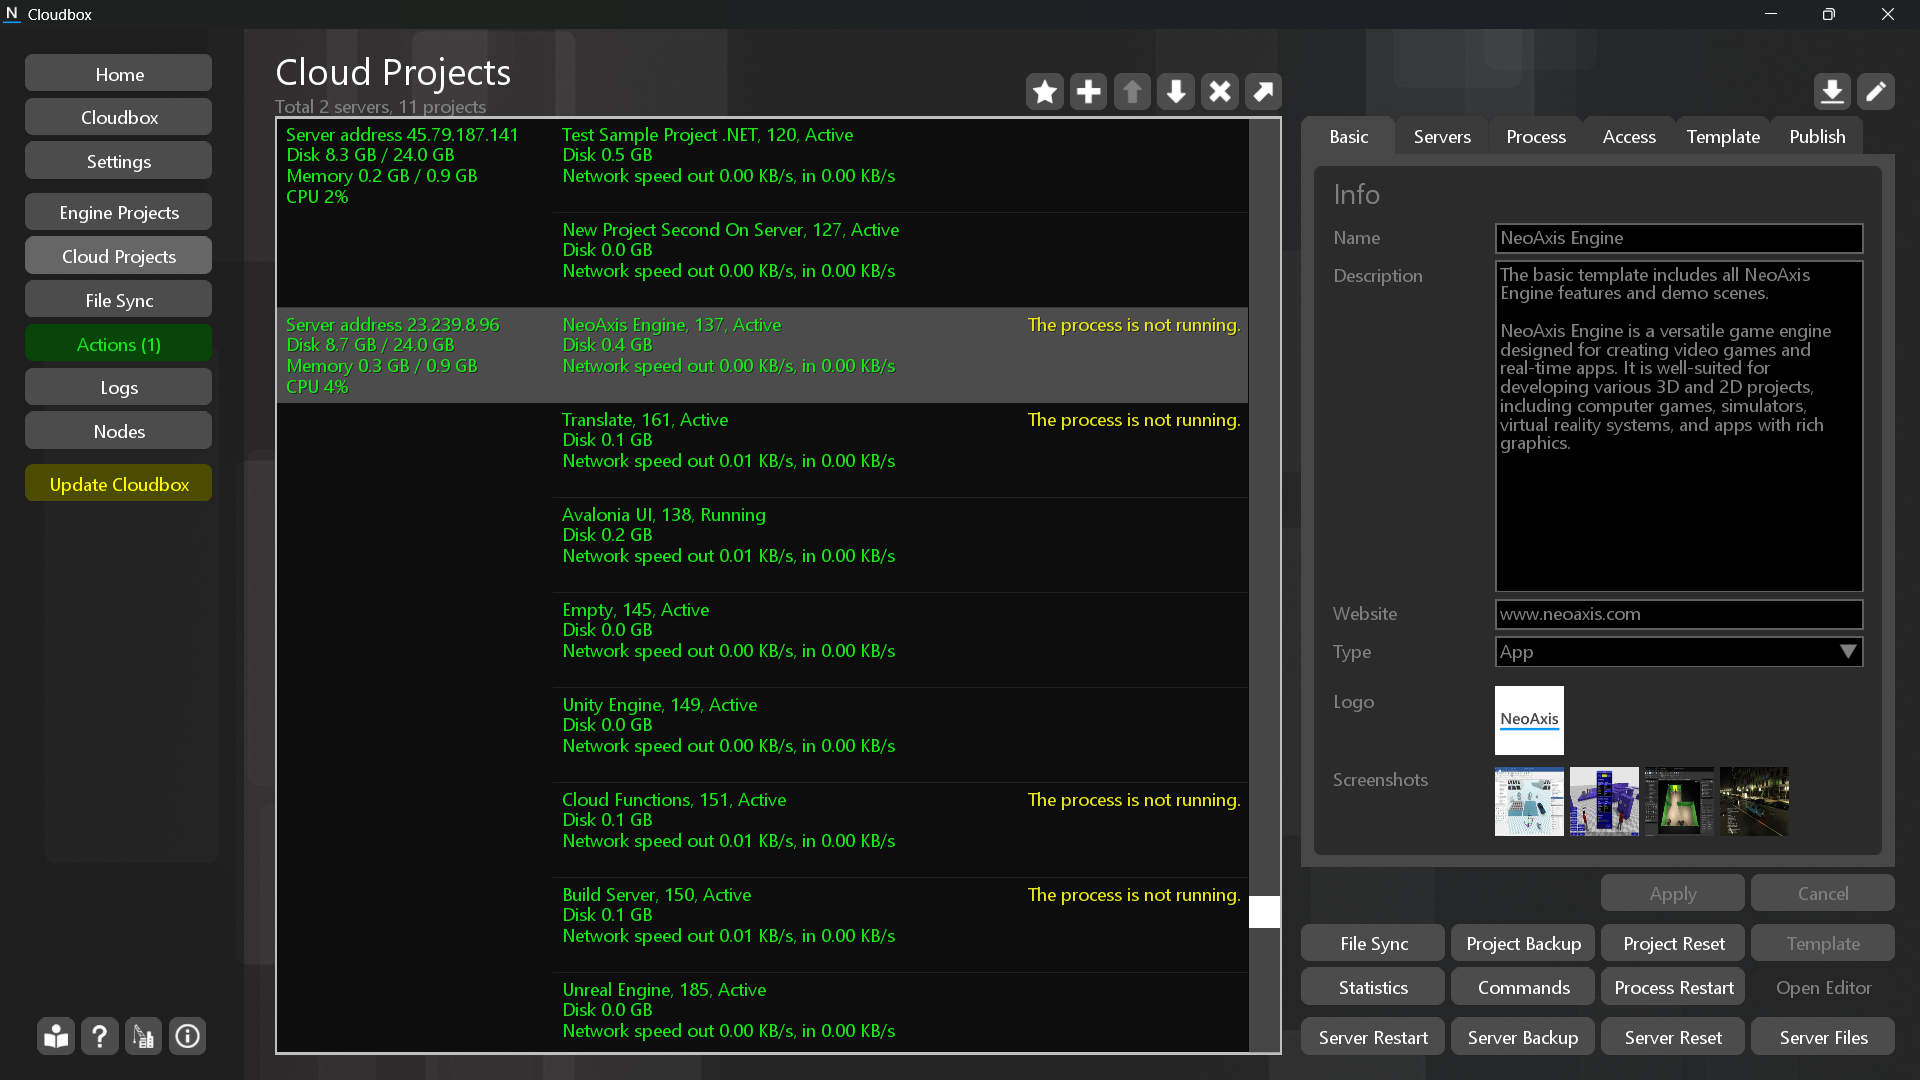This screenshot has height=1080, width=1920.
Task: Click the Project Backup button
Action: [1523, 943]
